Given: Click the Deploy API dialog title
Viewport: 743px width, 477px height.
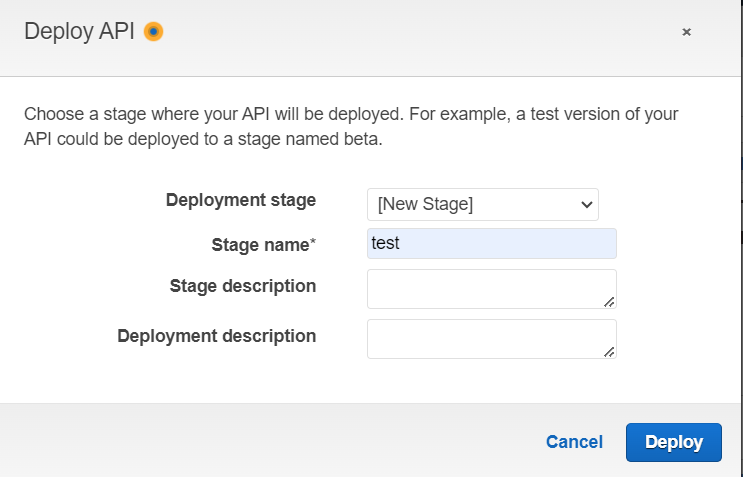Looking at the screenshot, I should click(x=80, y=32).
